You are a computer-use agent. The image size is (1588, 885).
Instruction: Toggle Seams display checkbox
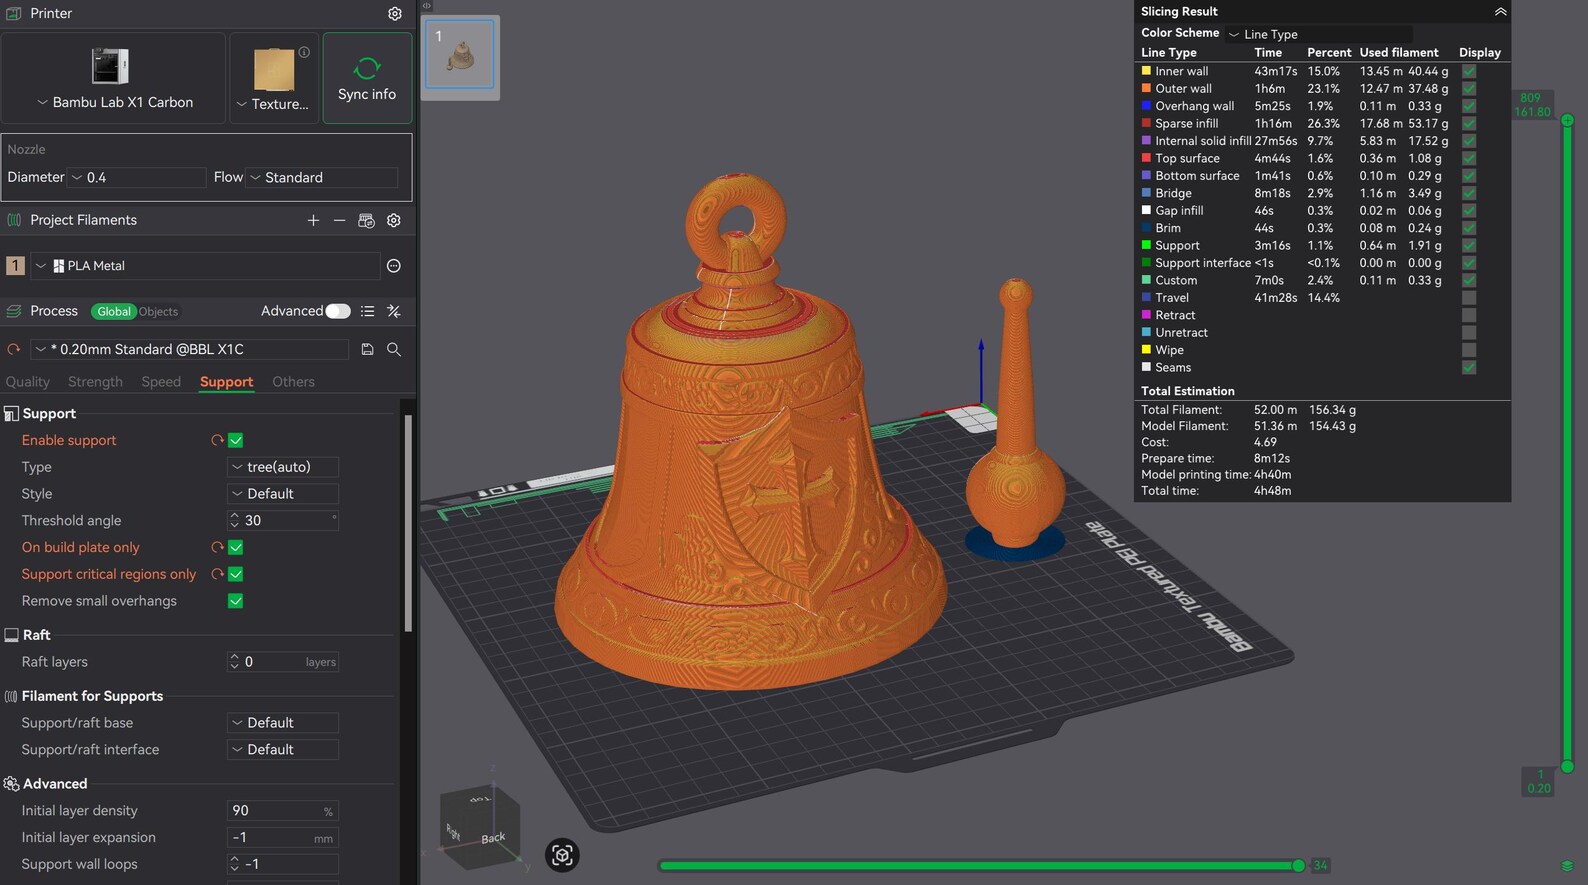[x=1469, y=367]
